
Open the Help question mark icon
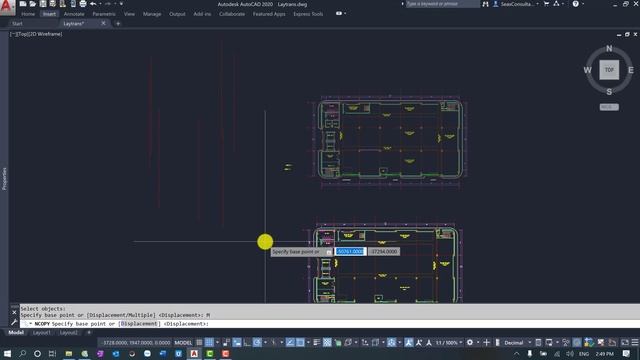pos(576,4)
